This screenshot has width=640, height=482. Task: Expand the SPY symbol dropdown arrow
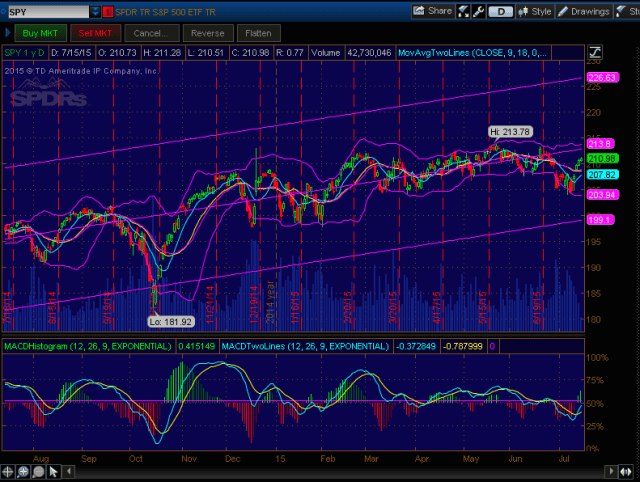click(x=94, y=12)
